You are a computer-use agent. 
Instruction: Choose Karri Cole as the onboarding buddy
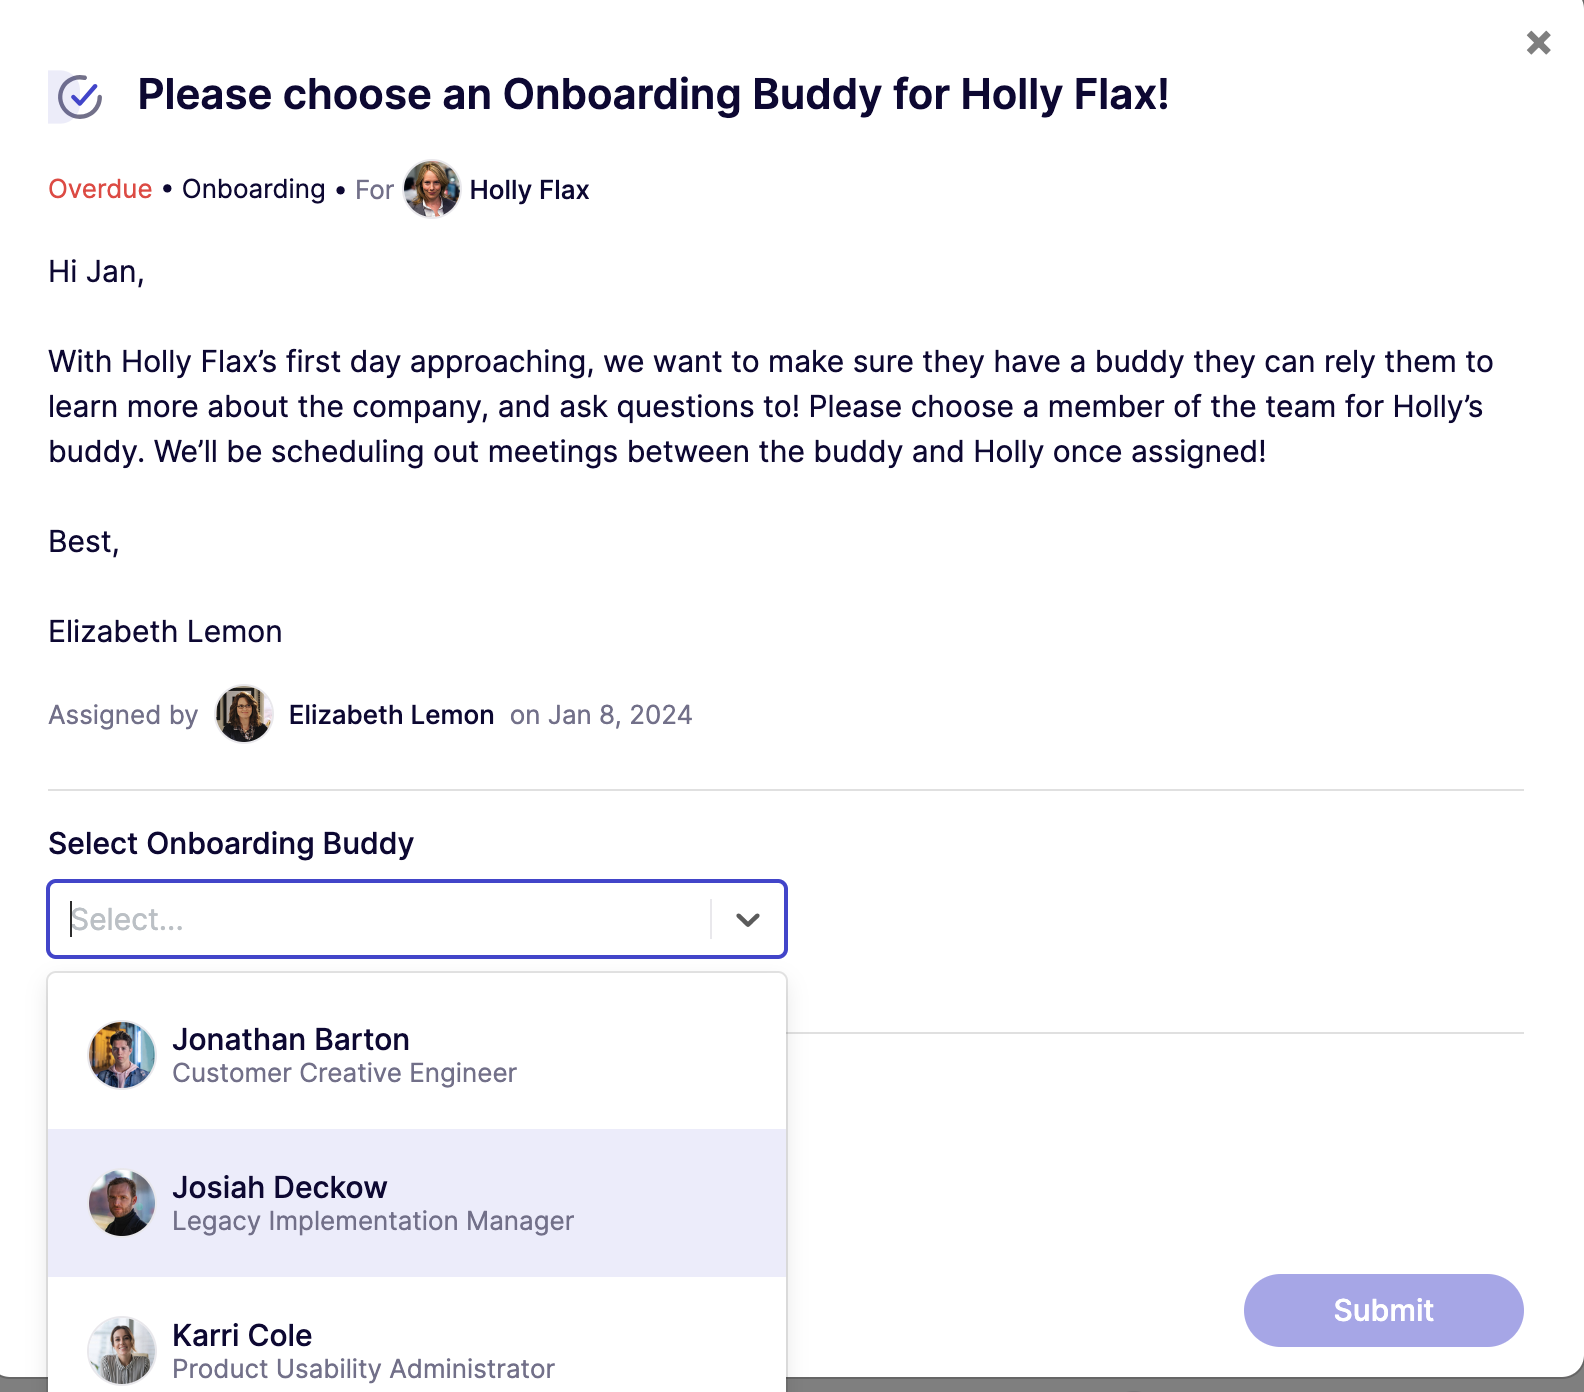242,1335
